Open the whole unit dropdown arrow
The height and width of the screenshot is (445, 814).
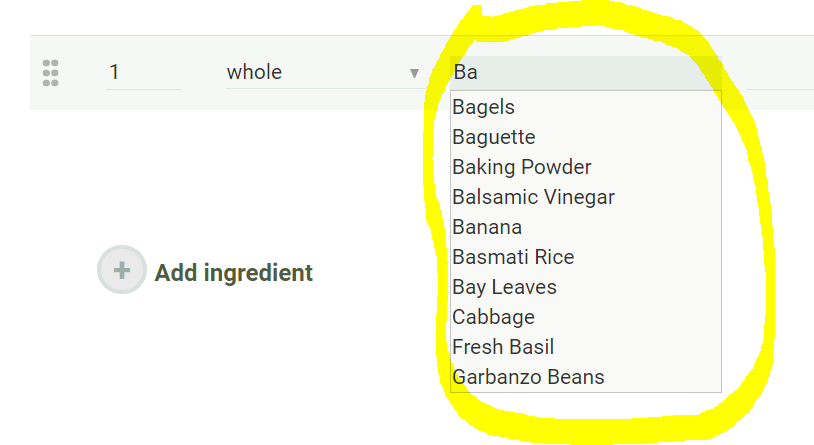coord(414,73)
